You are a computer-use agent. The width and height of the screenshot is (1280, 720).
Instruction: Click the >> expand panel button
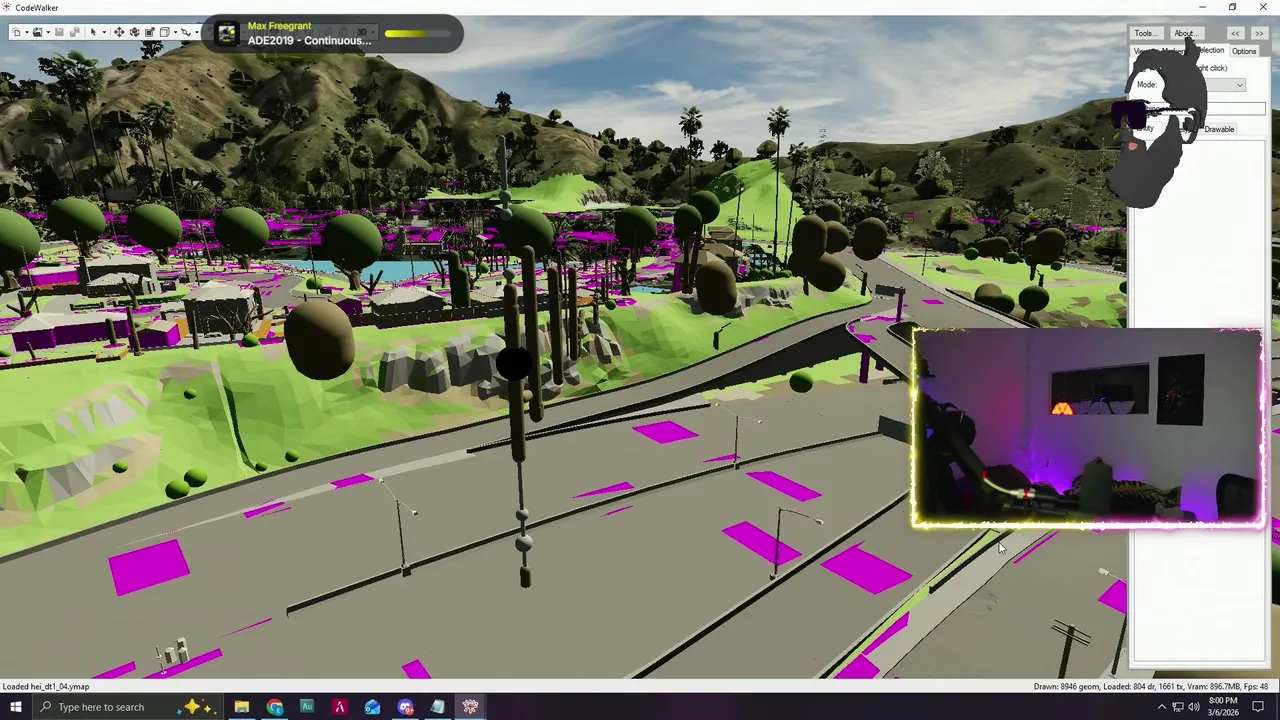click(1259, 33)
